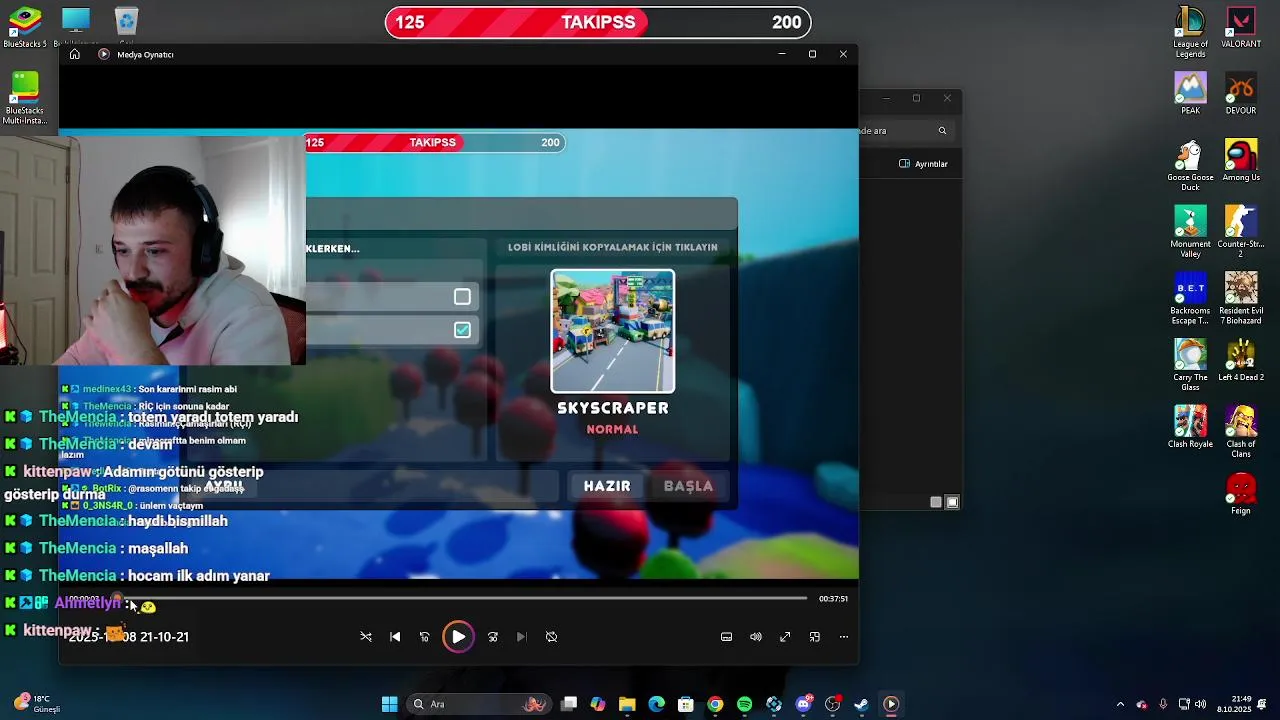Viewport: 1280px width, 720px height.
Task: Open the VALORANT desktop shortcut
Action: click(x=1241, y=28)
